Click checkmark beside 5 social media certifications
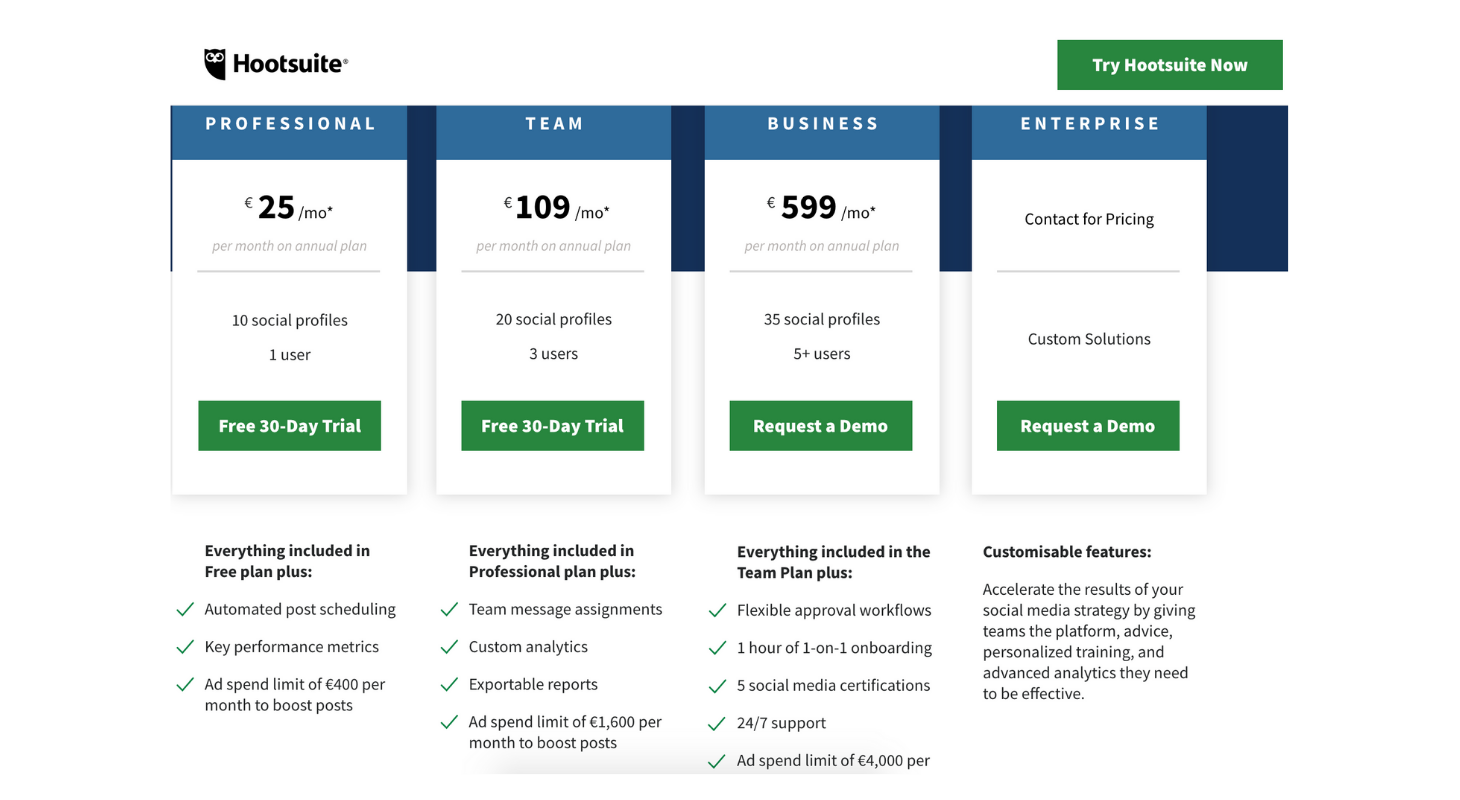 pyautogui.click(x=717, y=686)
